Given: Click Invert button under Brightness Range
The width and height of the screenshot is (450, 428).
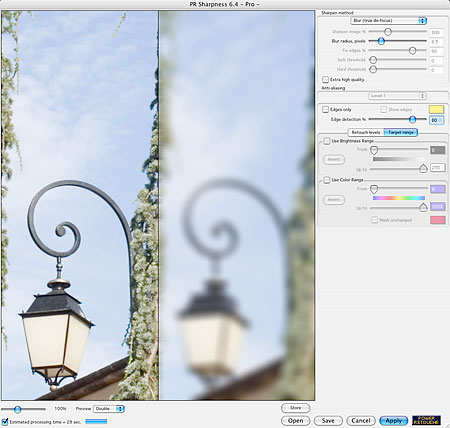Looking at the screenshot, I should (x=334, y=159).
